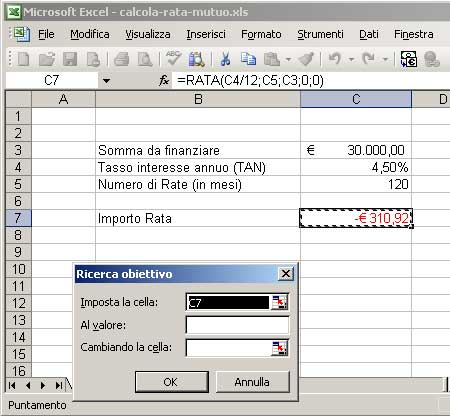Expand the Paste options dropdown arrow
450x416 pixels.
[288, 60]
